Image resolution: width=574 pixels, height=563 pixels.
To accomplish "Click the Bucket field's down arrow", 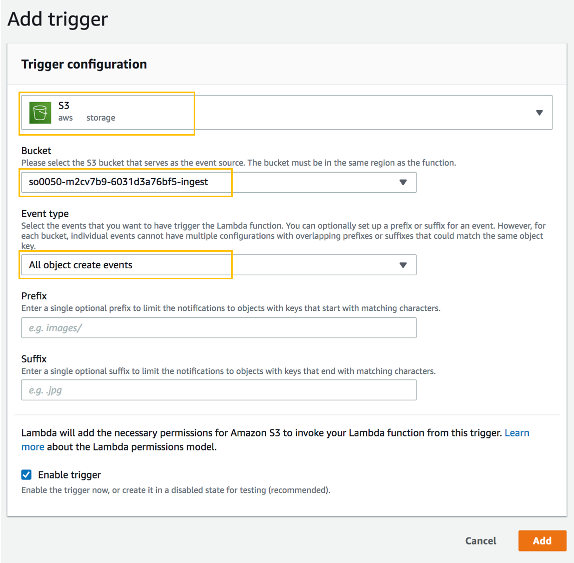I will click(x=403, y=182).
